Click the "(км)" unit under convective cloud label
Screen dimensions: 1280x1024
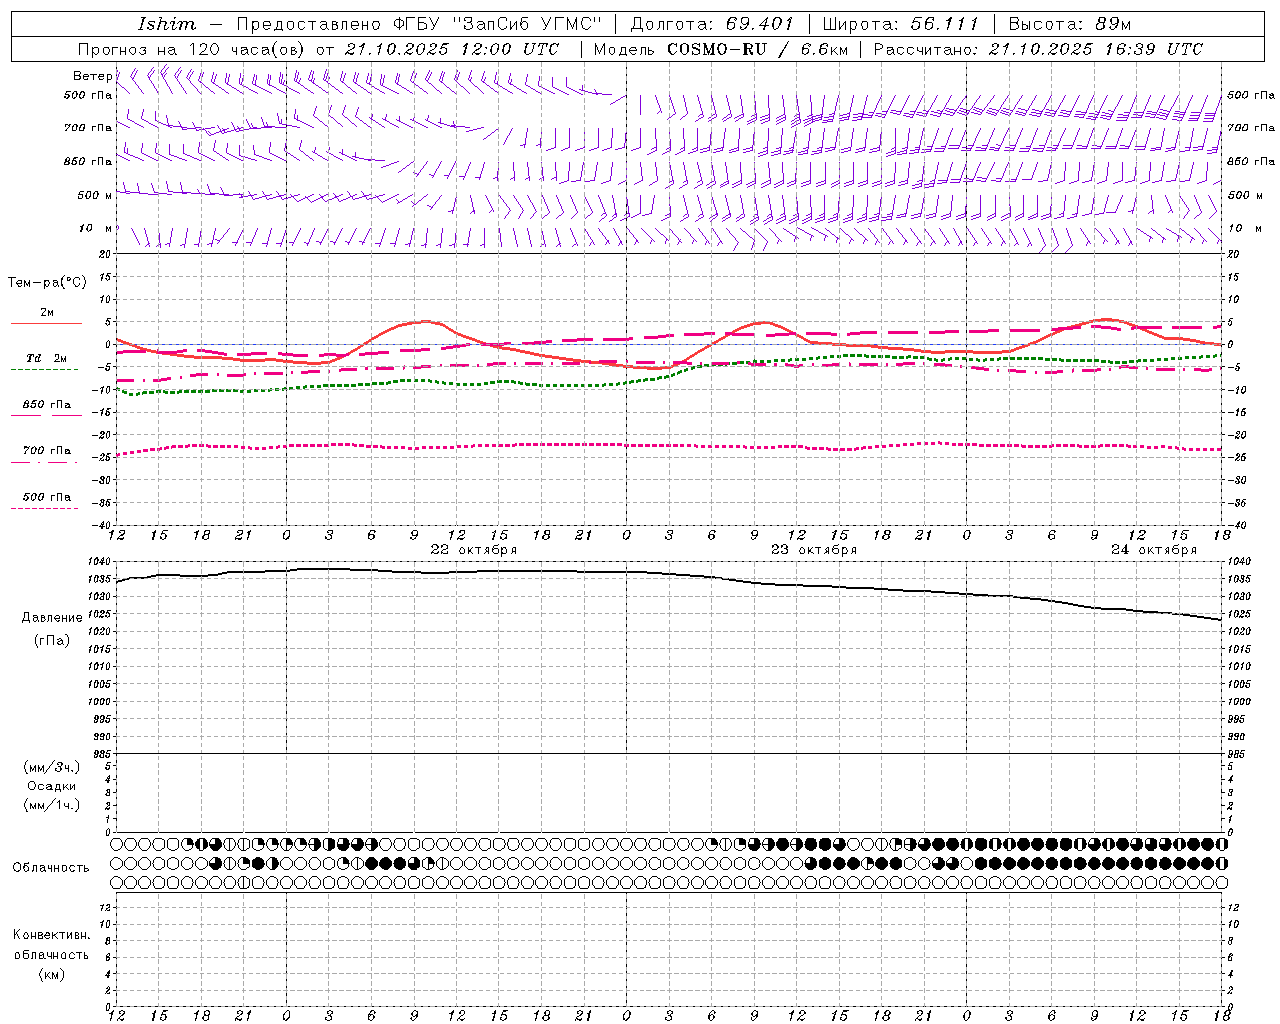tap(52, 974)
